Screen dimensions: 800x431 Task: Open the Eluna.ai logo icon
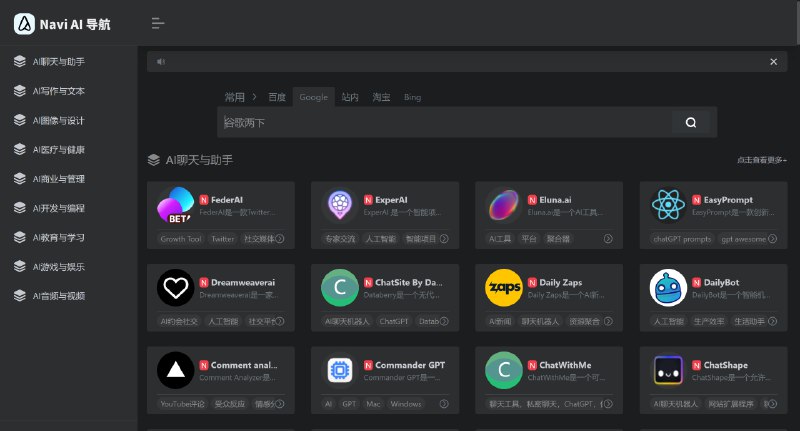tap(504, 205)
